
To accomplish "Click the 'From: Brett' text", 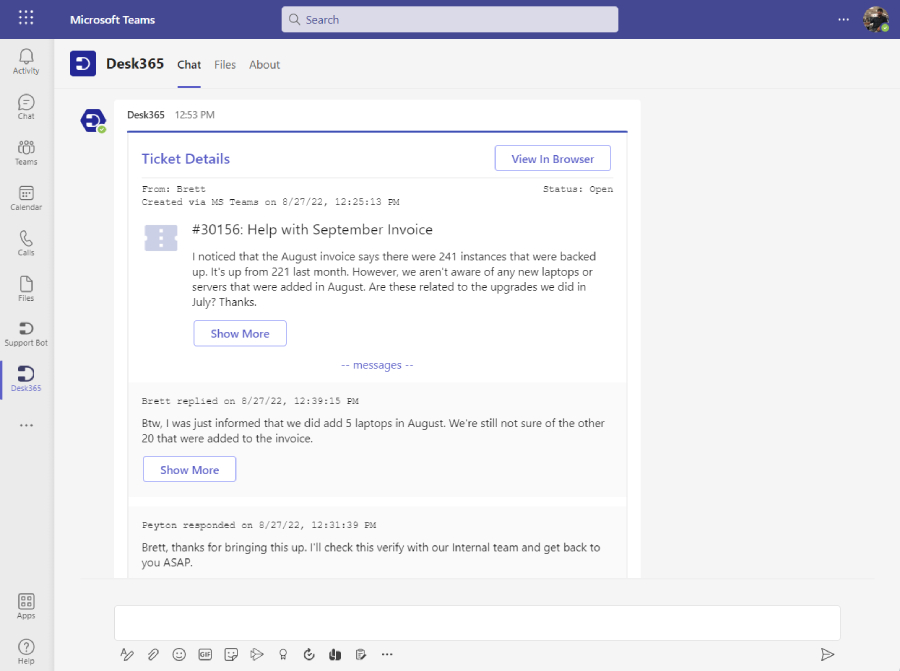I will 173,189.
